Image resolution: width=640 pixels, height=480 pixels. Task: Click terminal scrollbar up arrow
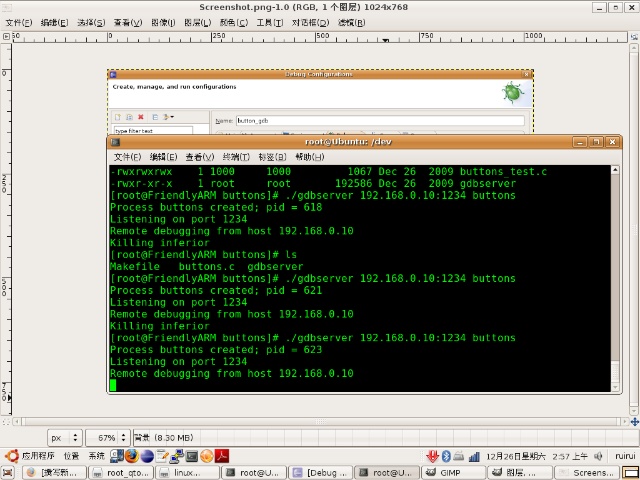[615, 170]
